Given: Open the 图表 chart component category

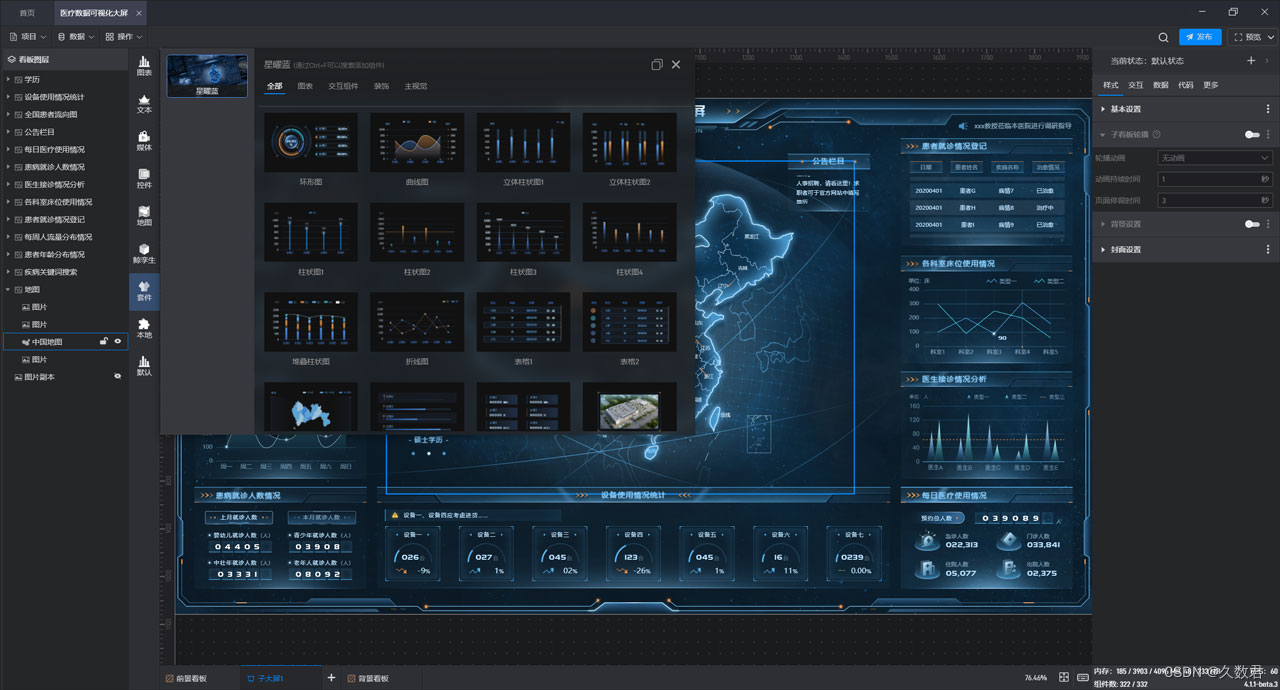Looking at the screenshot, I should (144, 65).
